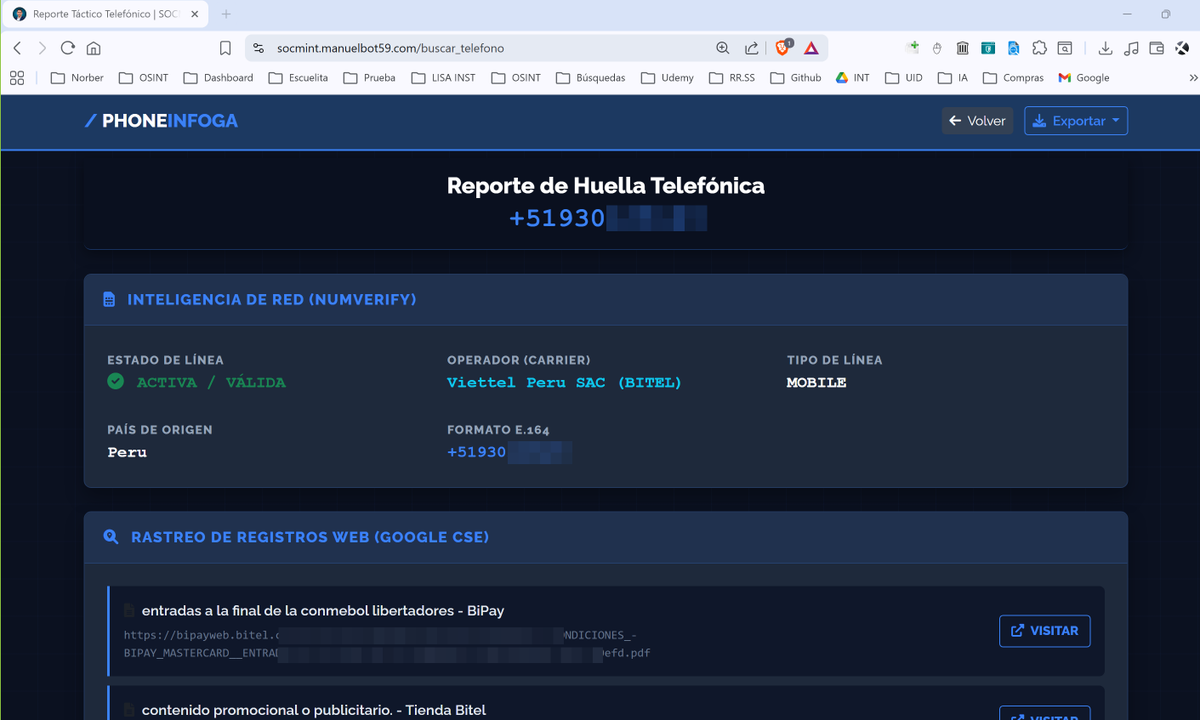1200x720 pixels.
Task: Open the Prueba bookmark folder
Action: [x=369, y=77]
